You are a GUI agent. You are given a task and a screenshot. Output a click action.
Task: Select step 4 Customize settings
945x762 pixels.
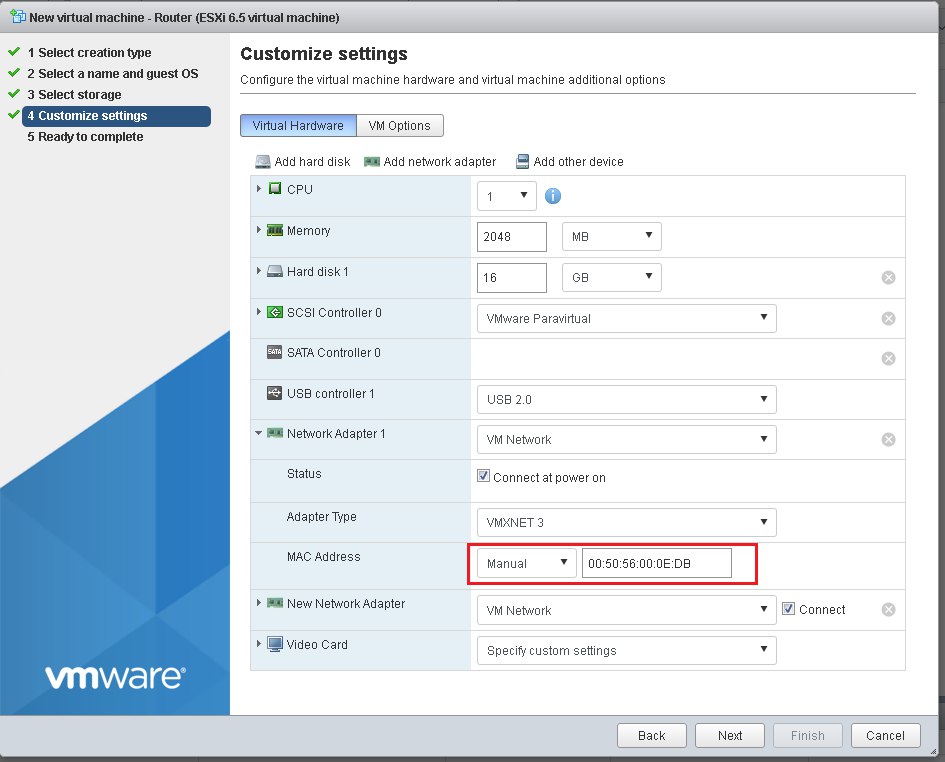[x=116, y=116]
